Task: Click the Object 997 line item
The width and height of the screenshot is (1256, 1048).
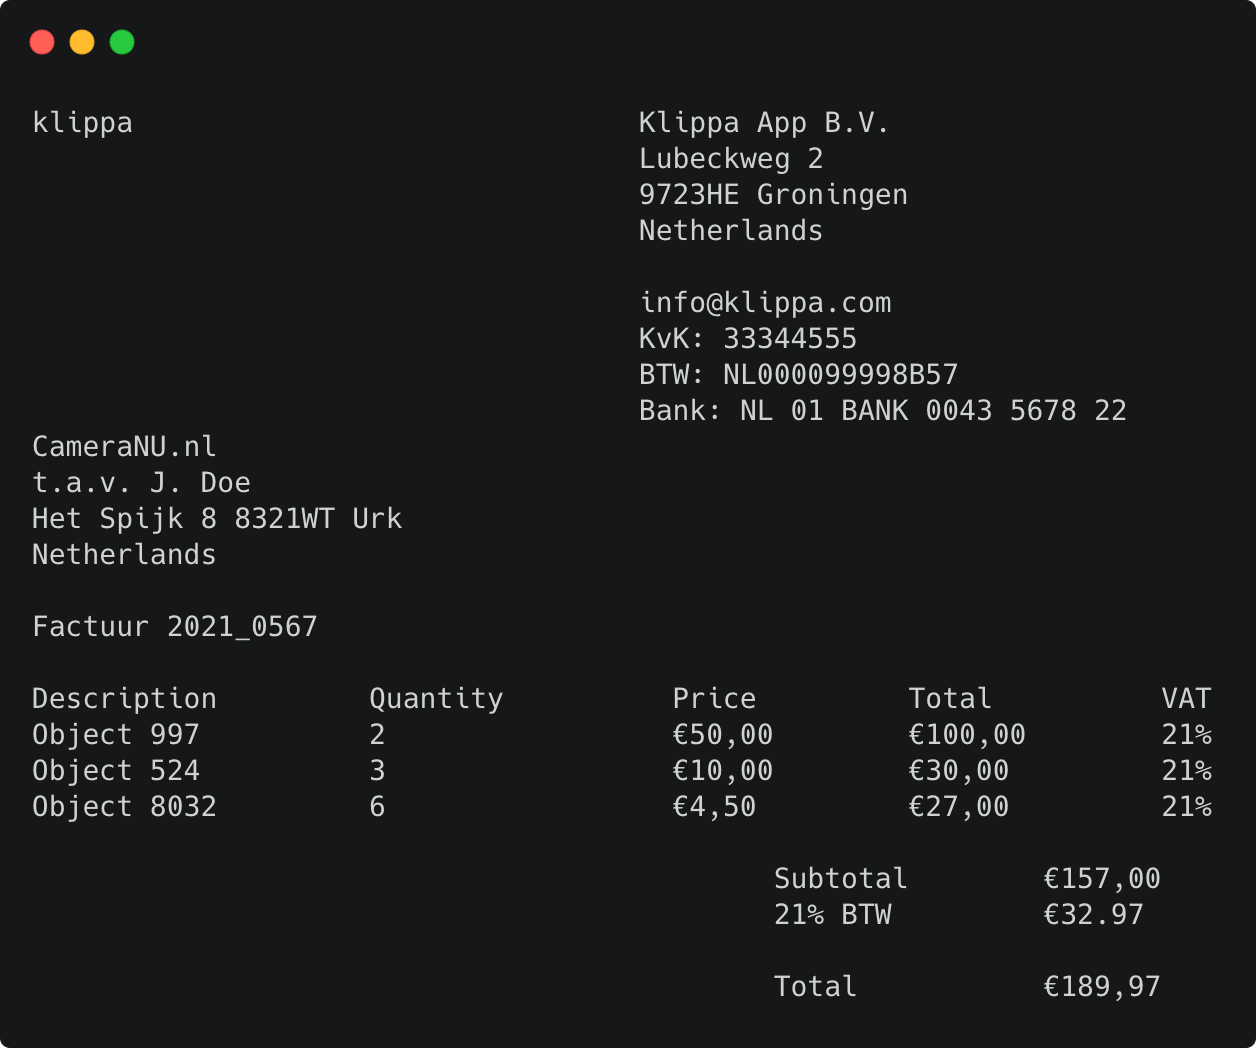Action: tap(116, 734)
